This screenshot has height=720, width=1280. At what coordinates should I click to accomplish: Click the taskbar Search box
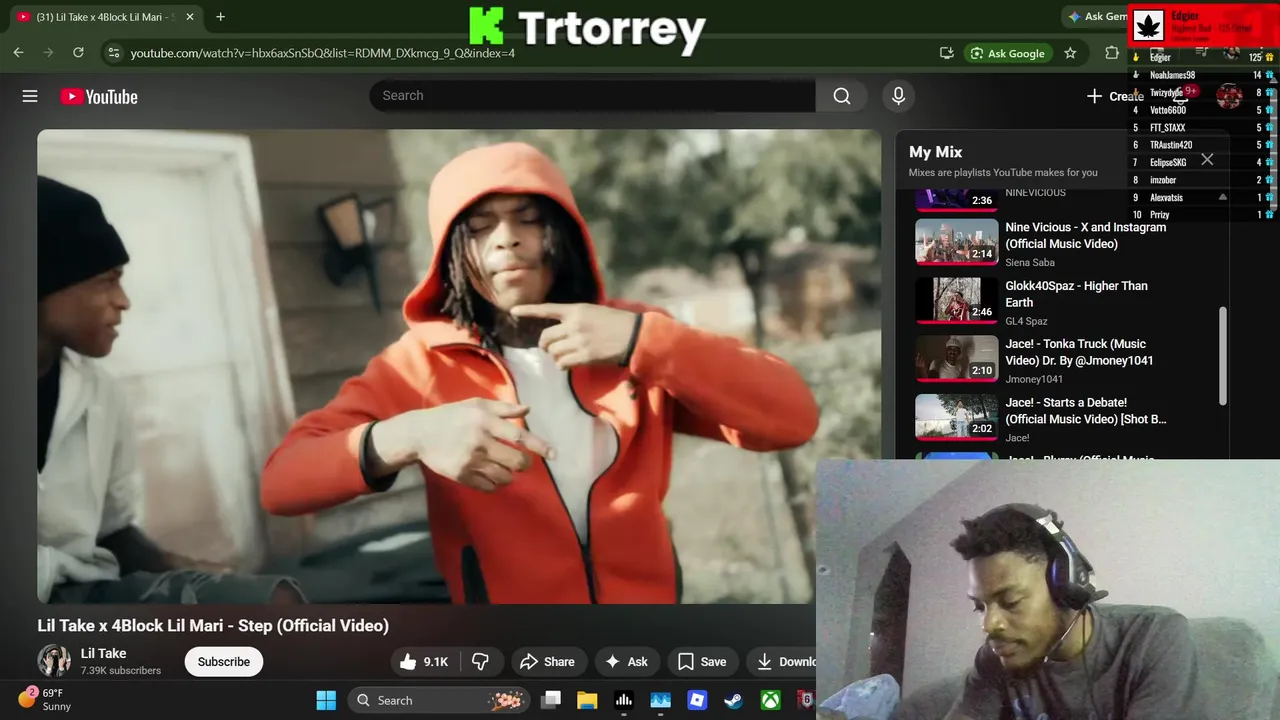438,700
